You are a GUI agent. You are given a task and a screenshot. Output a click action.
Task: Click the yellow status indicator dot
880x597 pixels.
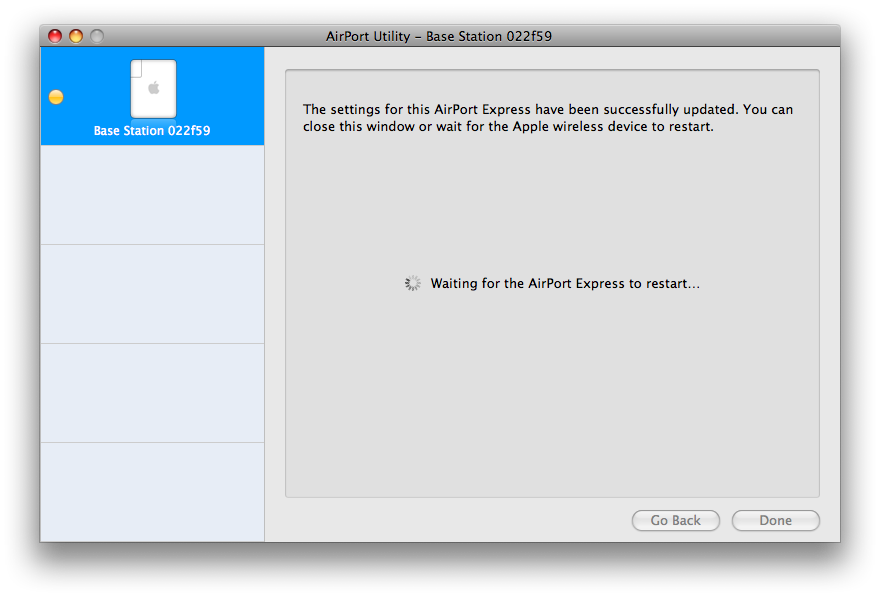[x=56, y=97]
